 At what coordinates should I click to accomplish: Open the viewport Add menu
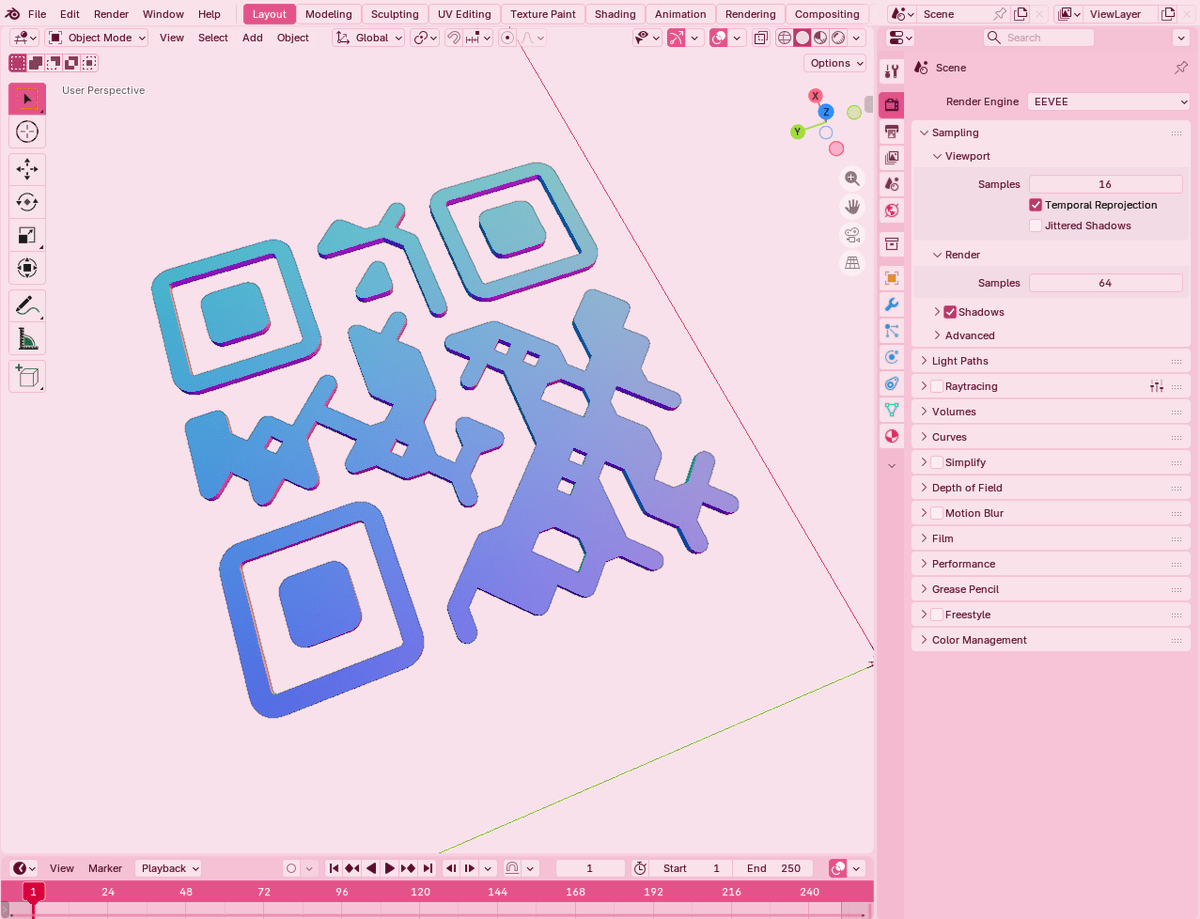pyautogui.click(x=252, y=38)
